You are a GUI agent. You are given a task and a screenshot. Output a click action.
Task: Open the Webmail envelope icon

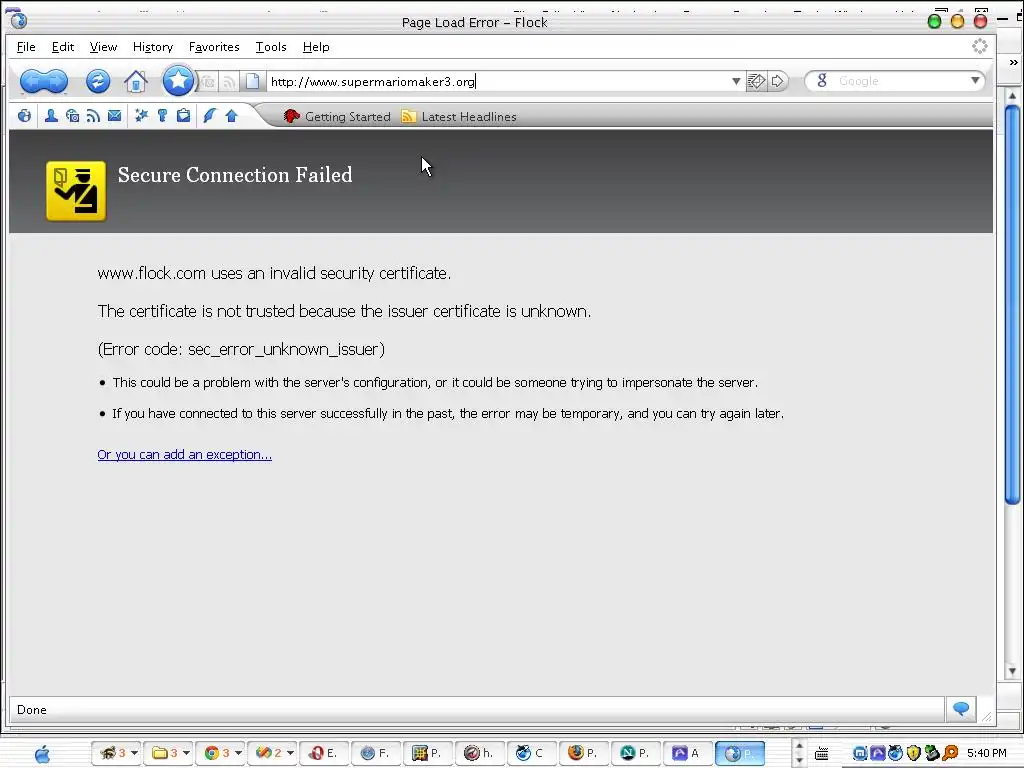pyautogui.click(x=114, y=116)
